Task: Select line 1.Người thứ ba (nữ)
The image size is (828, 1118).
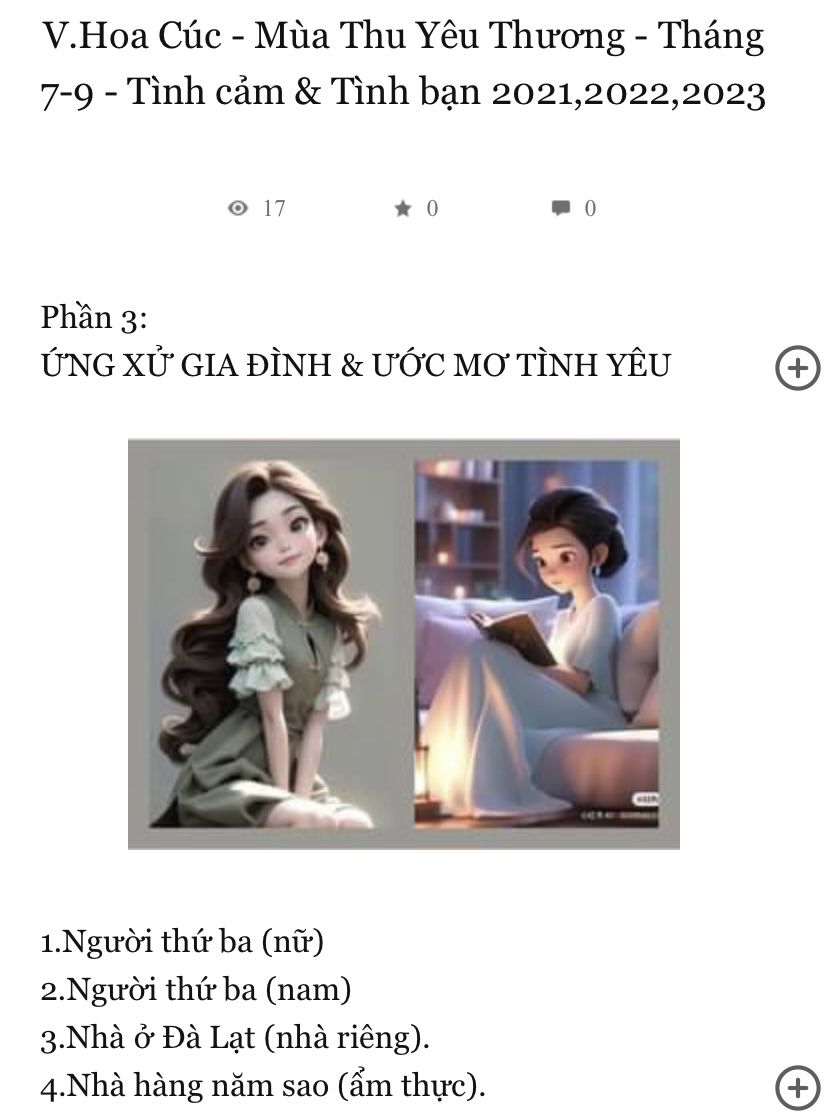Action: 182,942
